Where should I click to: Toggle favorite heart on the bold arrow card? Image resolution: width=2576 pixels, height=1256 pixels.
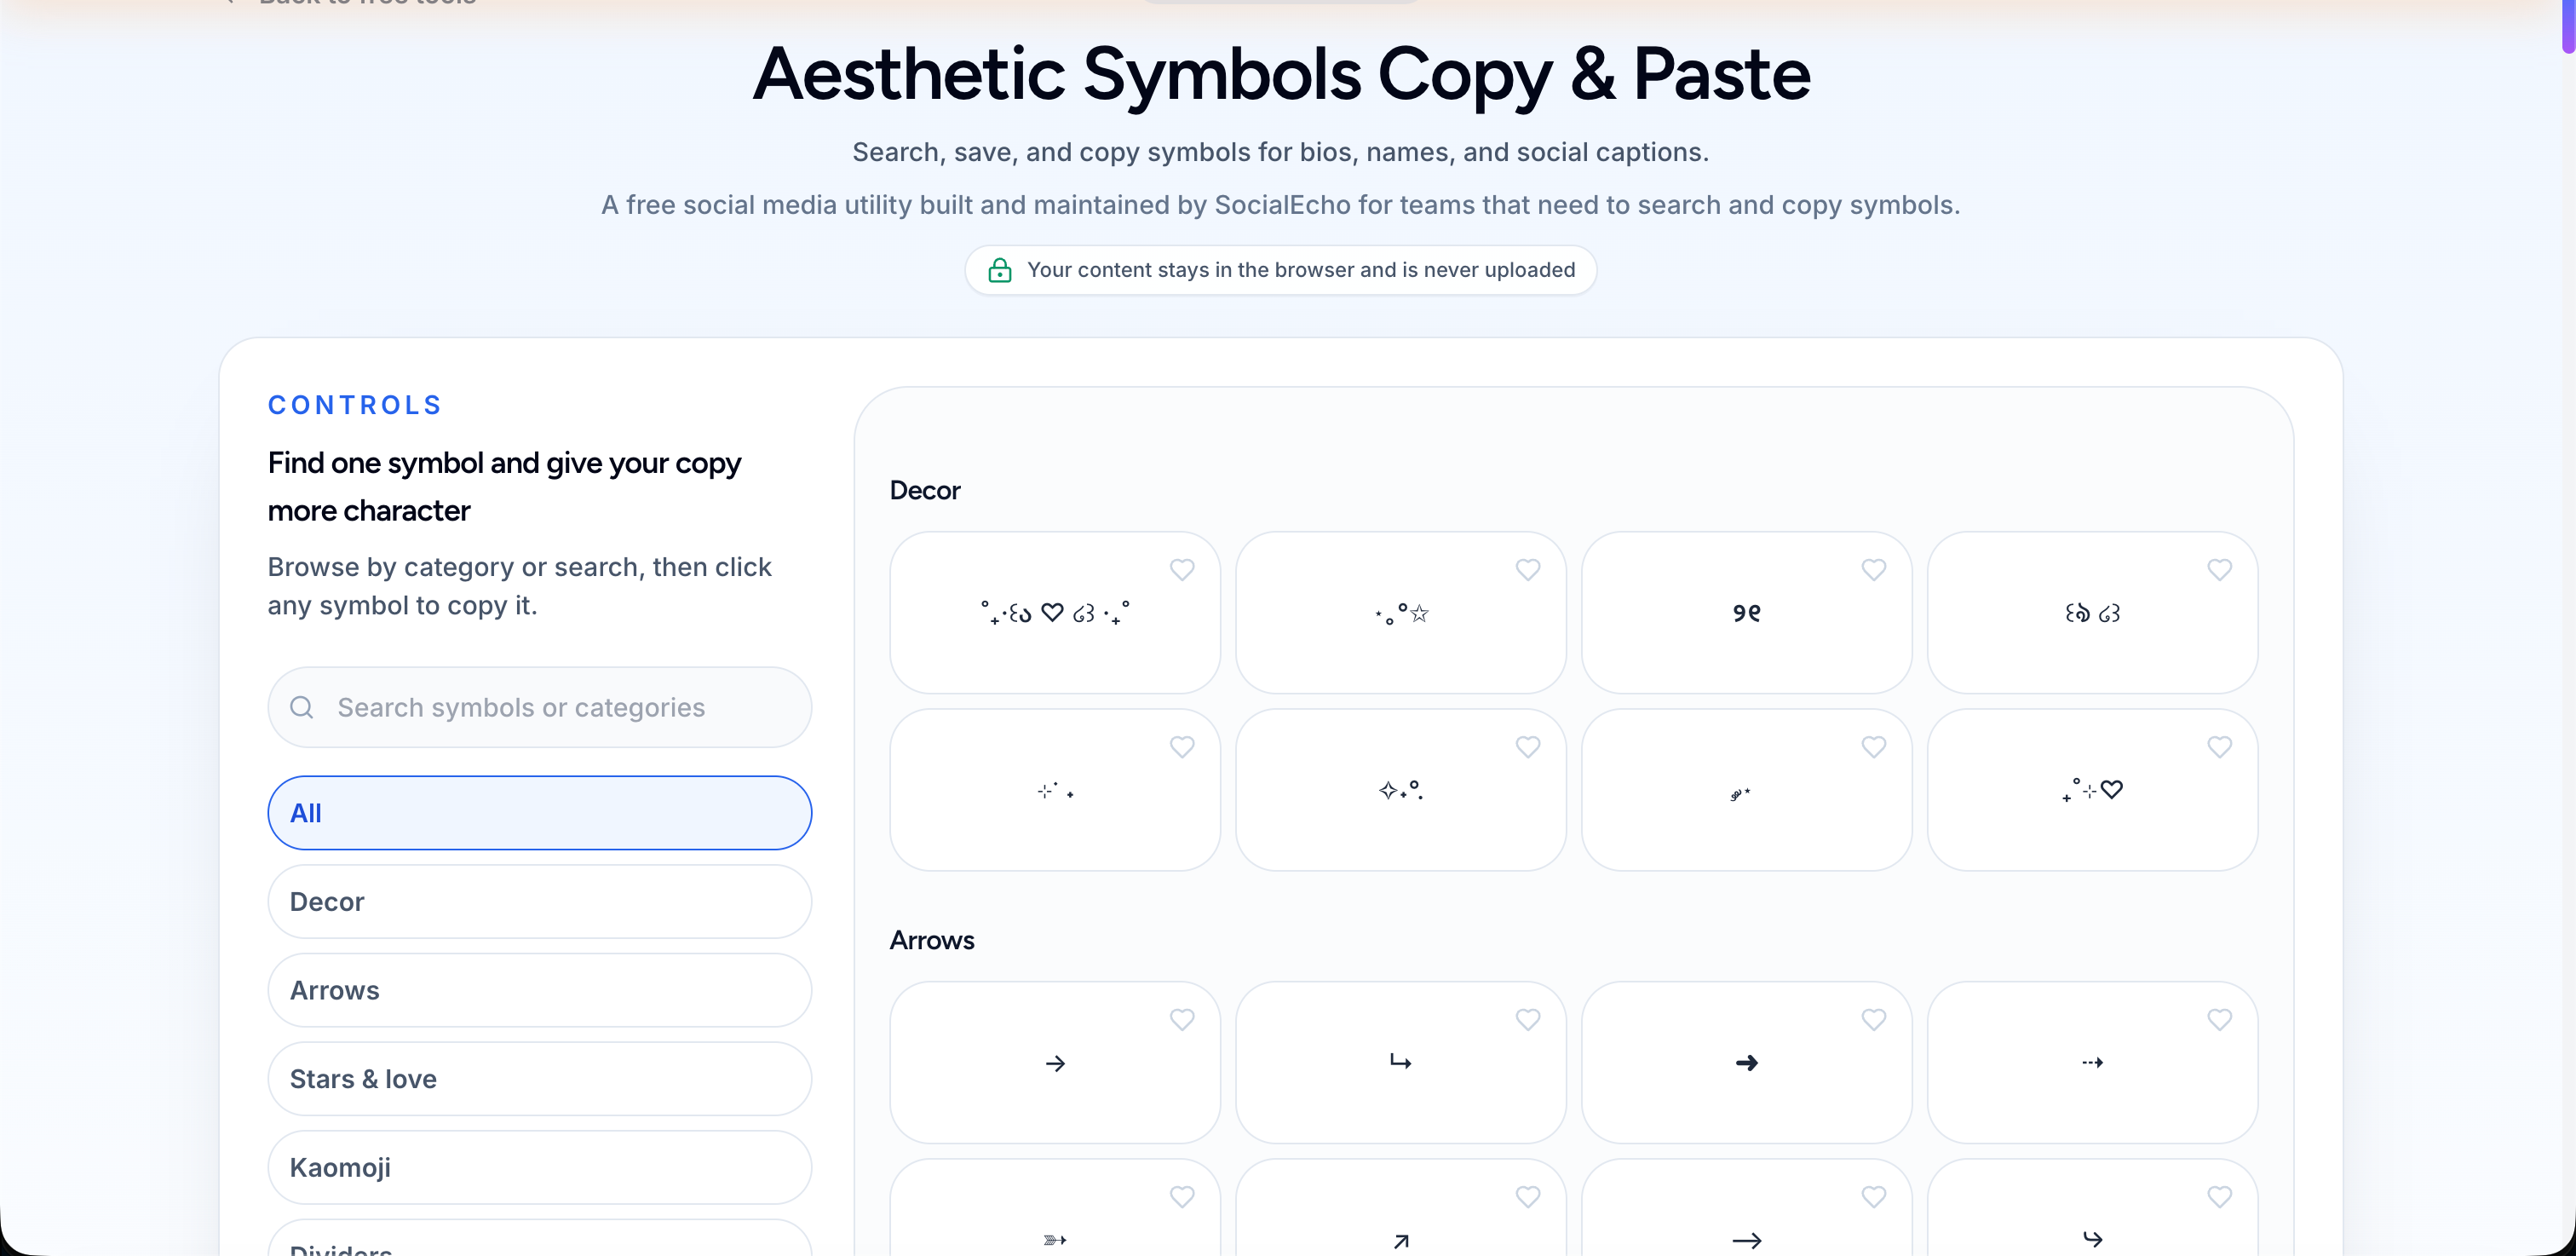coord(1873,1019)
